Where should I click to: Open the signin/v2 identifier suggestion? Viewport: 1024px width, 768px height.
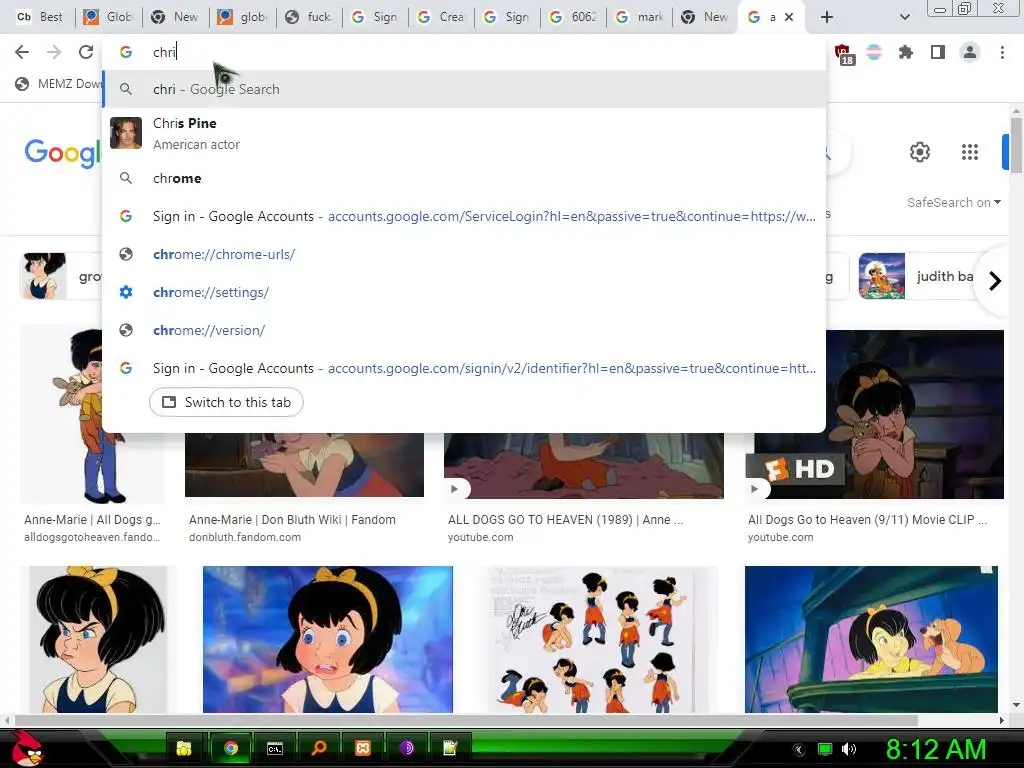464,368
